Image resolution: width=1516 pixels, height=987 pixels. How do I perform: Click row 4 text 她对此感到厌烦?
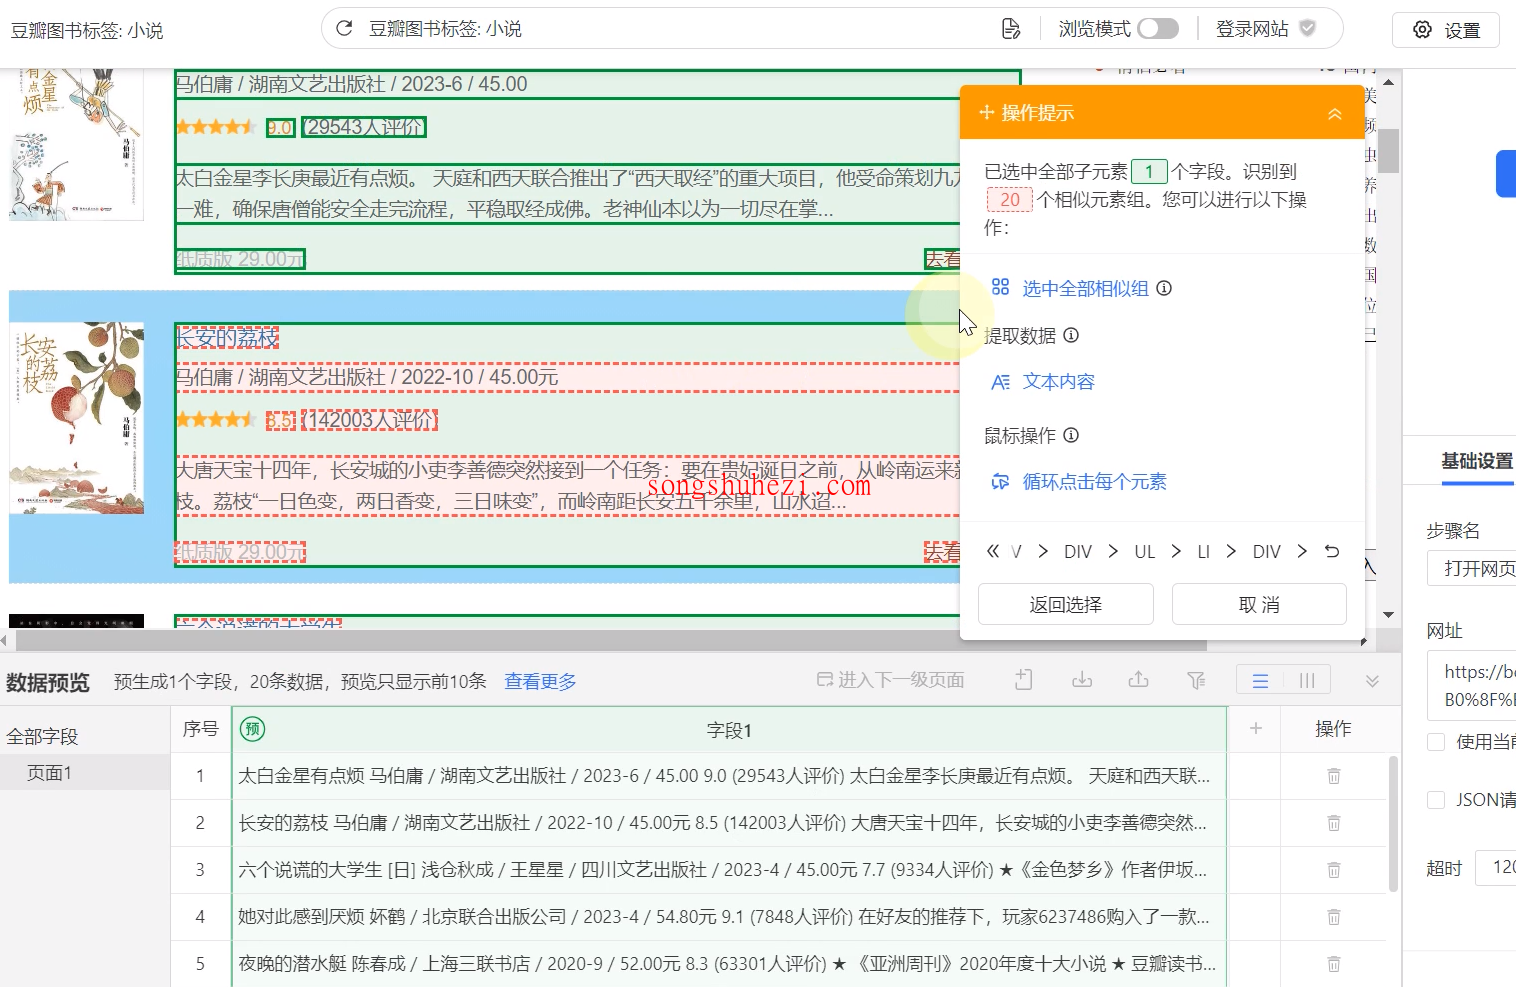301,917
